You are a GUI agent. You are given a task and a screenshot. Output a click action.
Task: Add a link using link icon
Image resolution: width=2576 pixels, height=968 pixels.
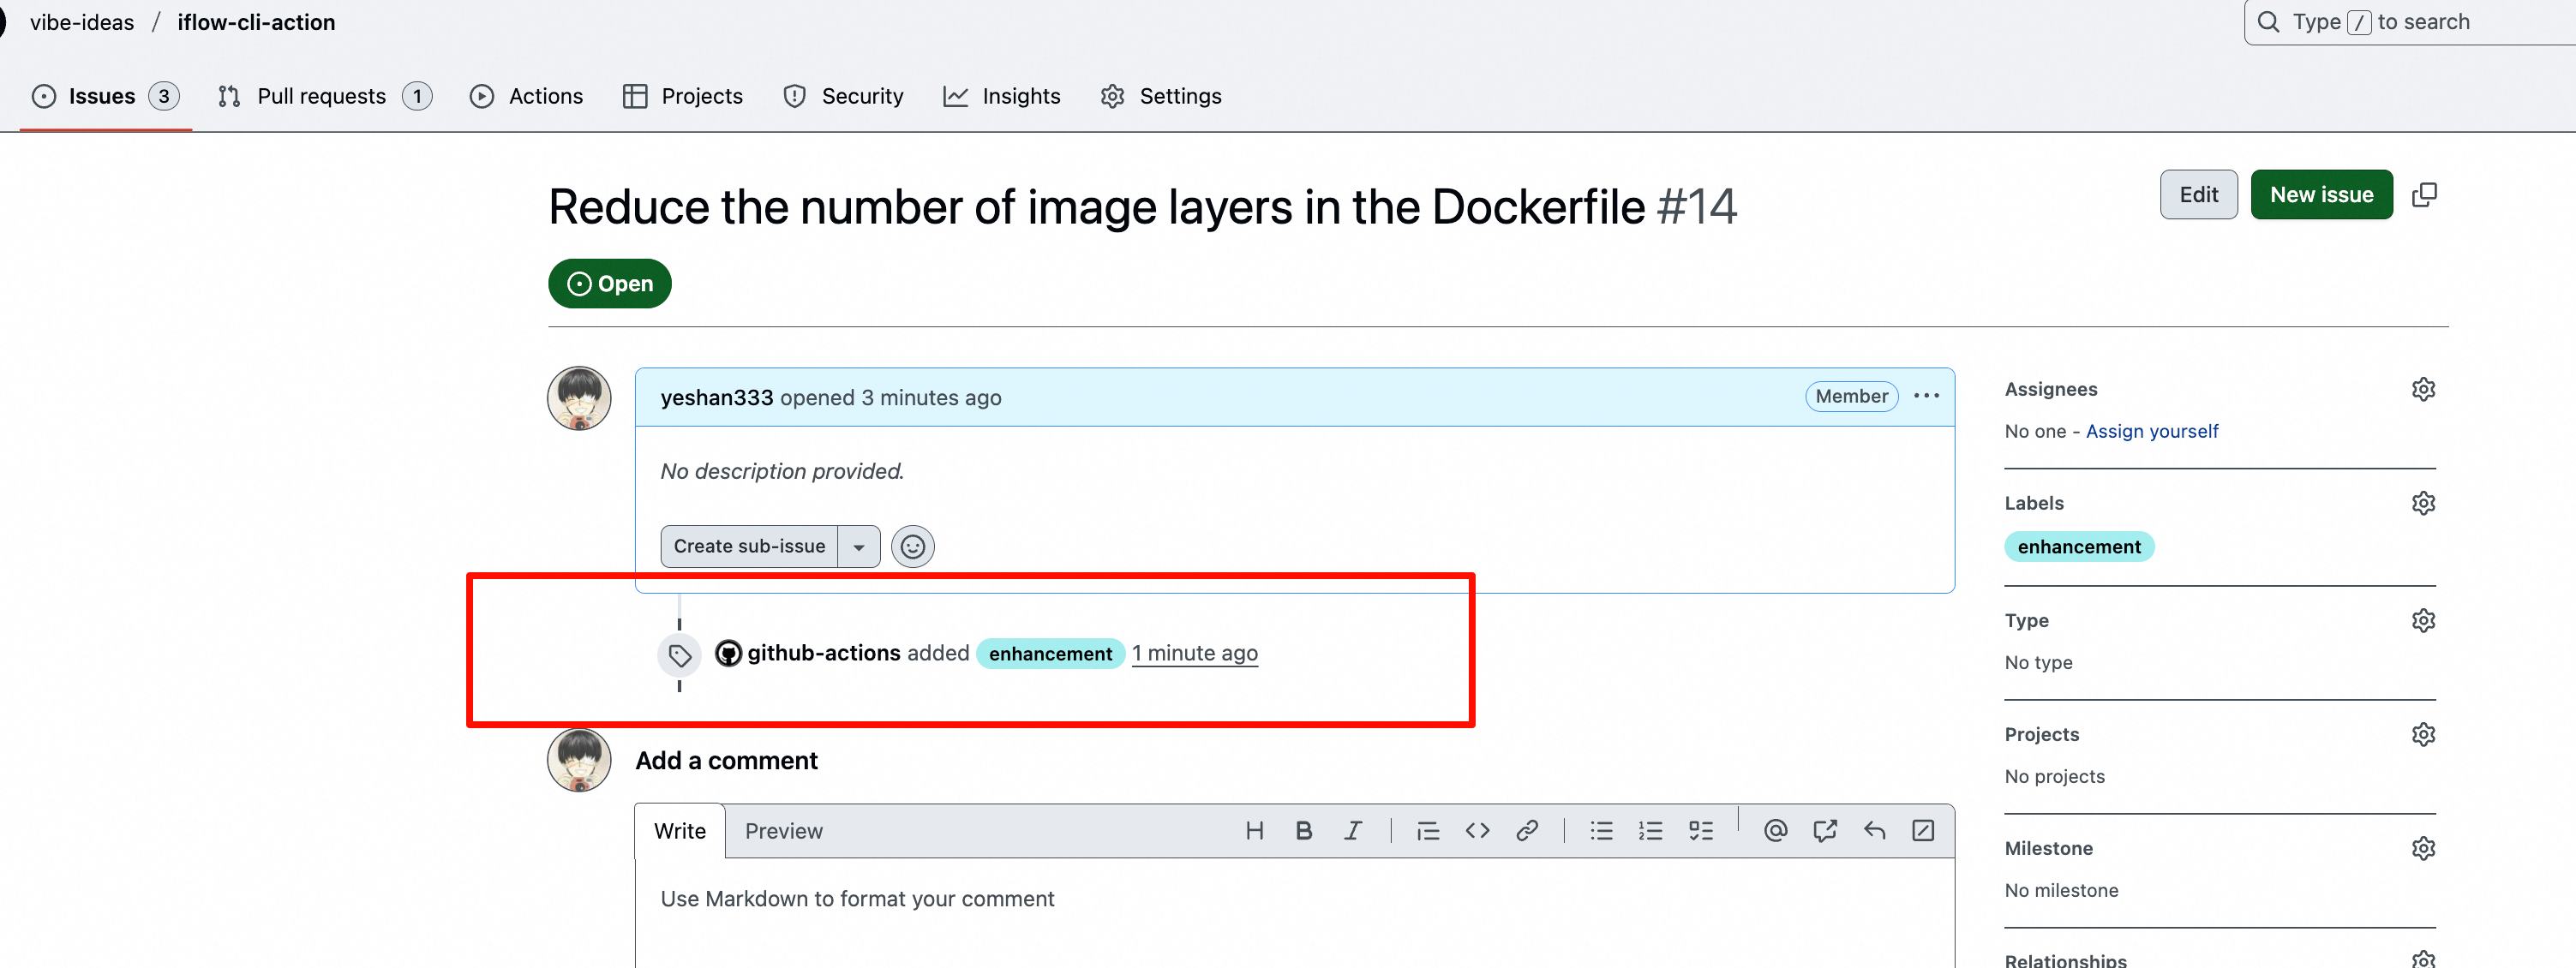[1526, 830]
